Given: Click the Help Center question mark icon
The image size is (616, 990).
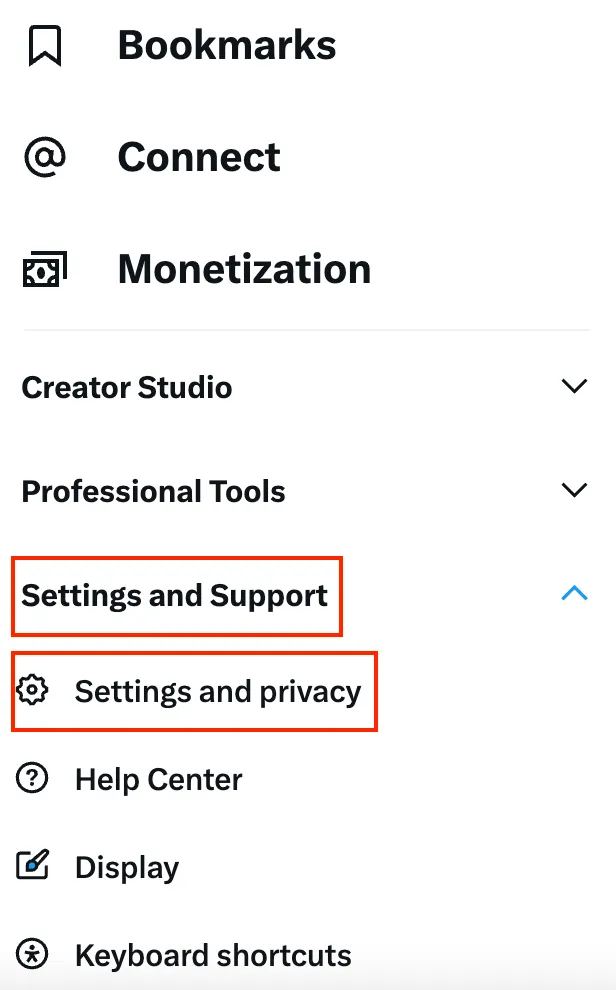Looking at the screenshot, I should 34,779.
